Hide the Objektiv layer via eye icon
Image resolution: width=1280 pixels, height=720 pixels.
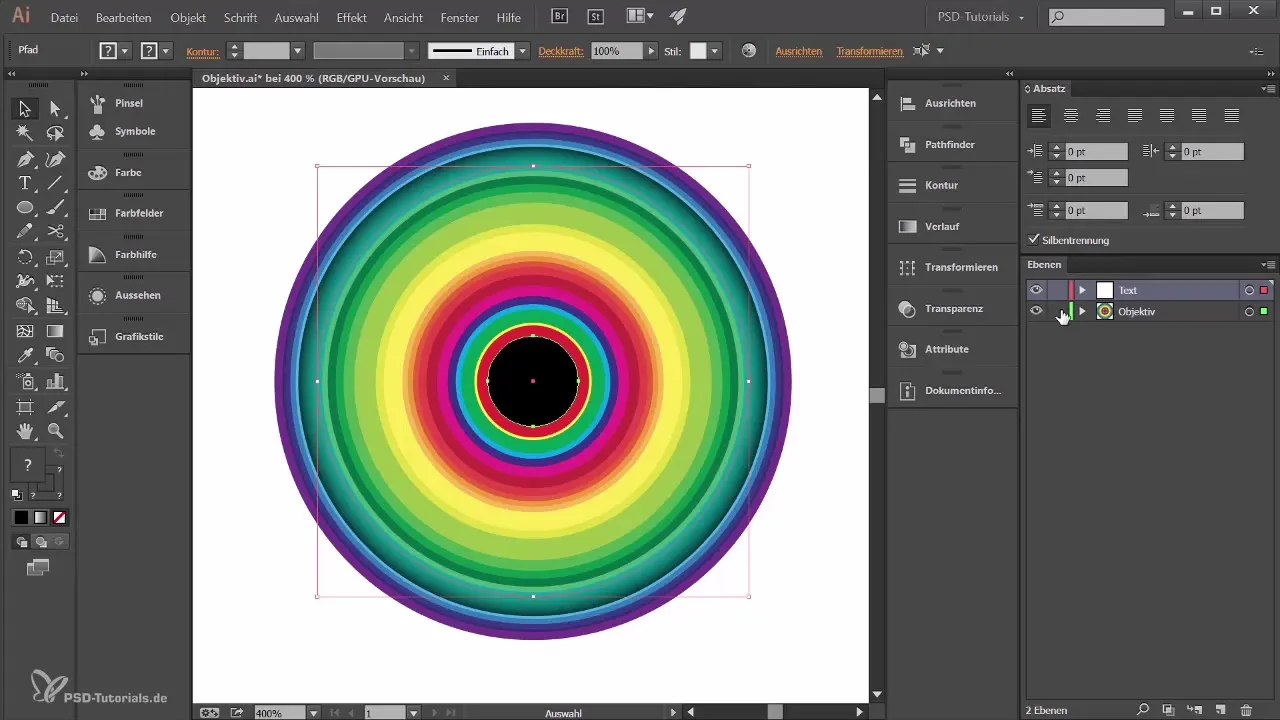pos(1036,311)
